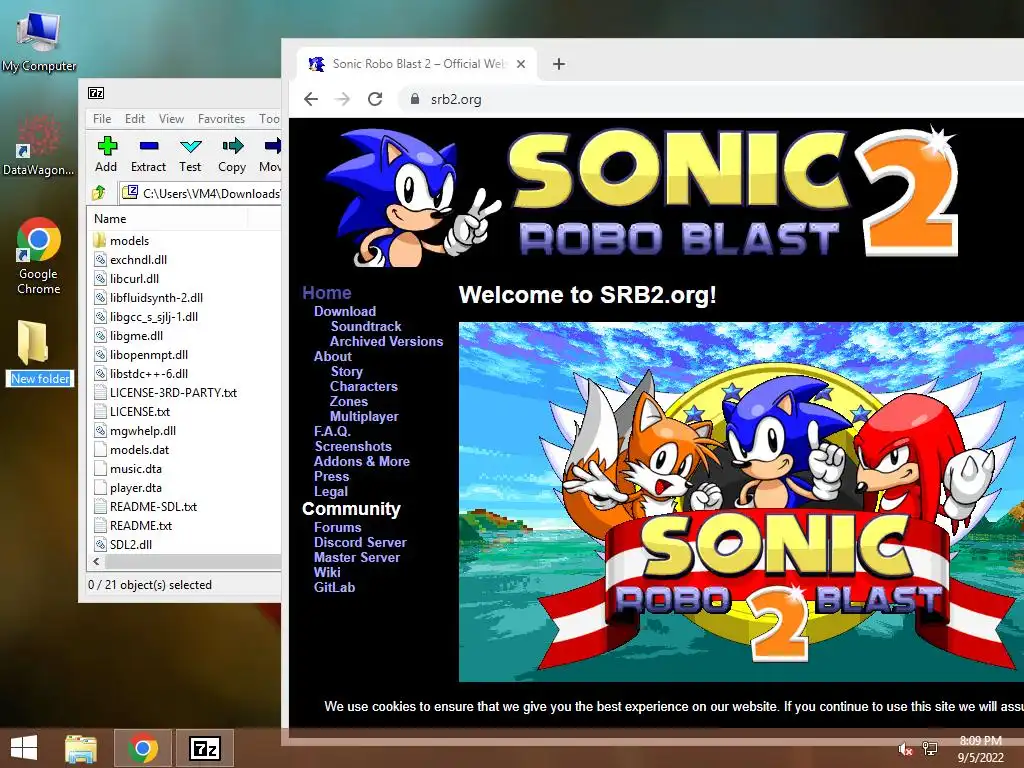
Task: View site security padlock info
Action: [414, 99]
